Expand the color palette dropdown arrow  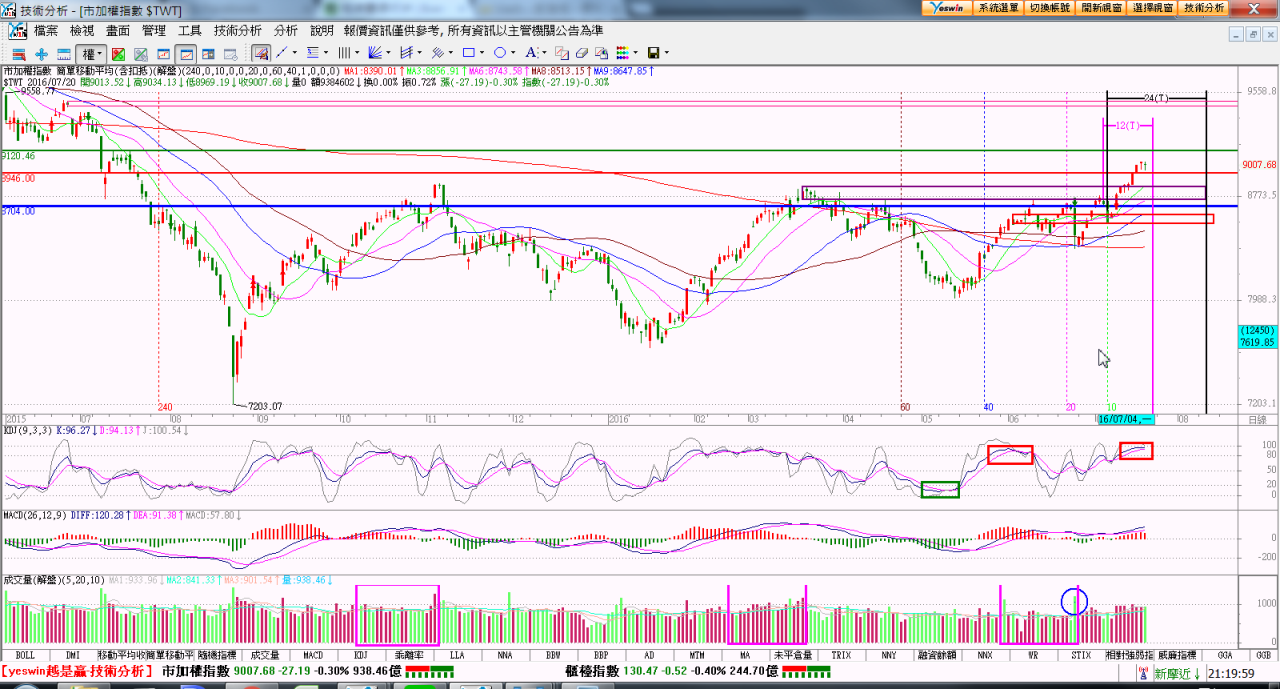coord(636,53)
